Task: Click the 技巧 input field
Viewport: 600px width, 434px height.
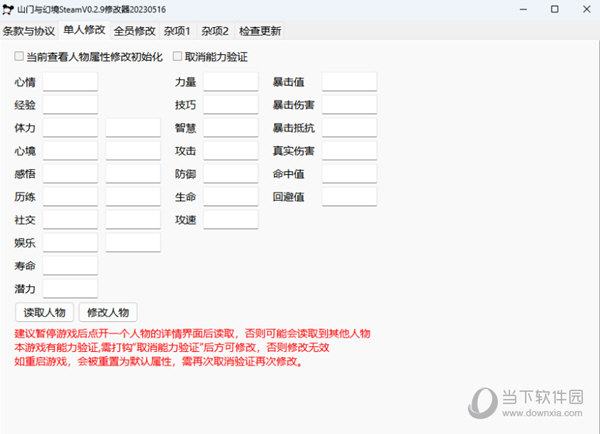Action: click(x=231, y=104)
